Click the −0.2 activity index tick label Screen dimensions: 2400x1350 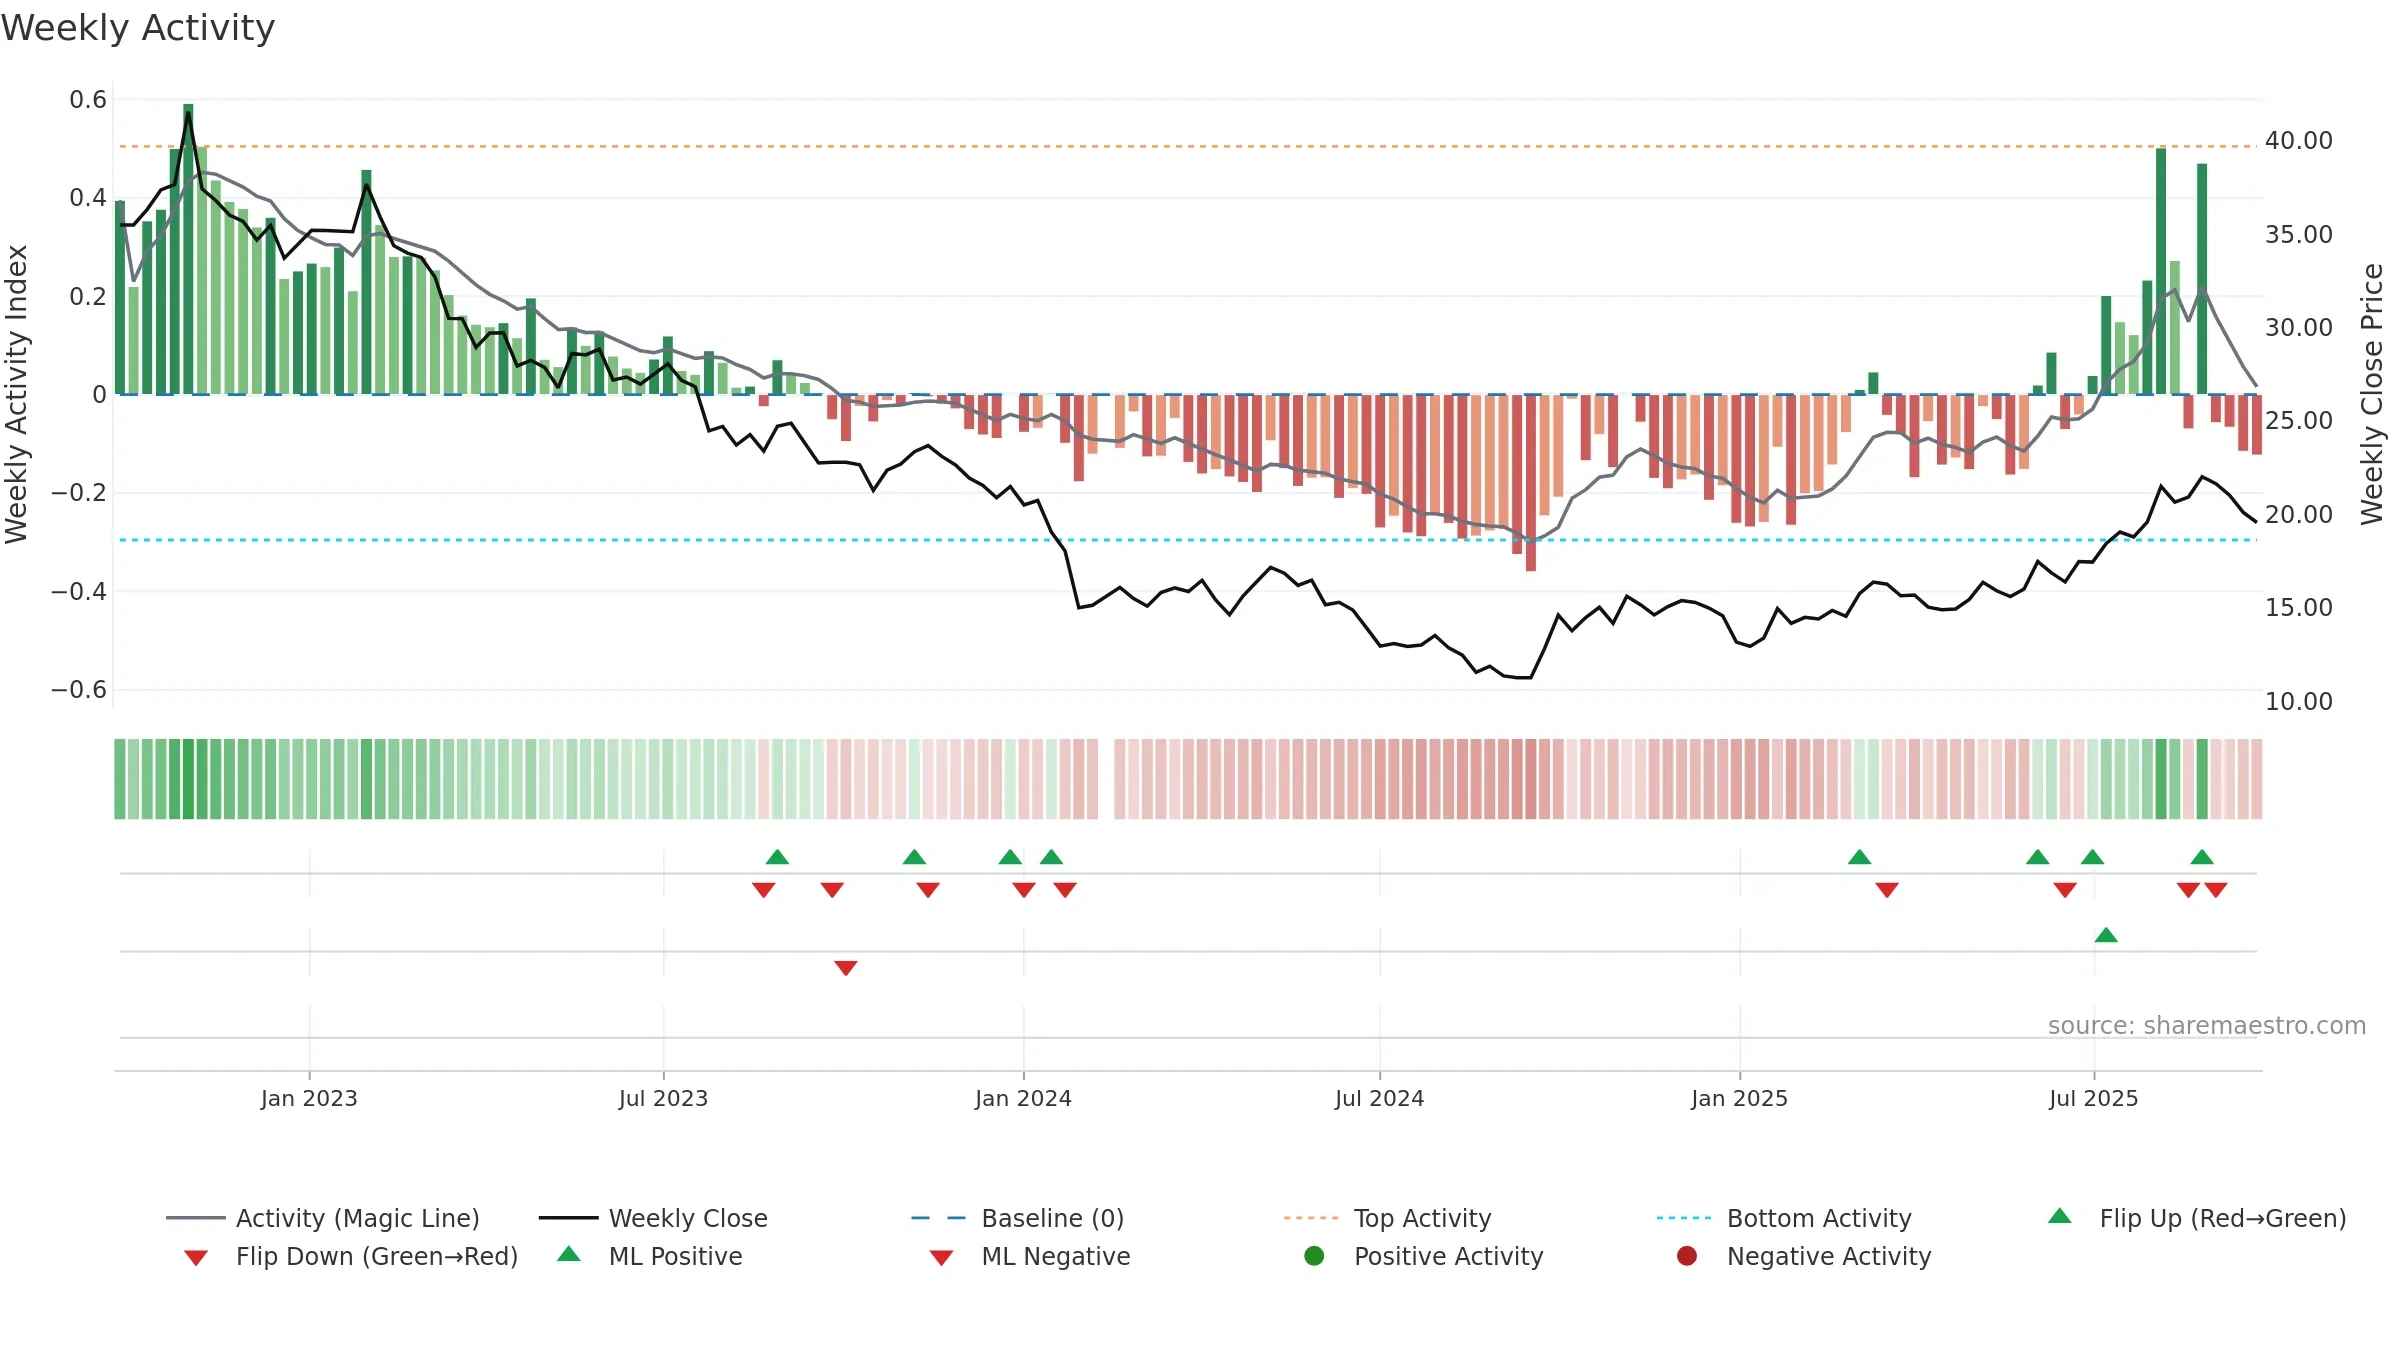coord(79,493)
